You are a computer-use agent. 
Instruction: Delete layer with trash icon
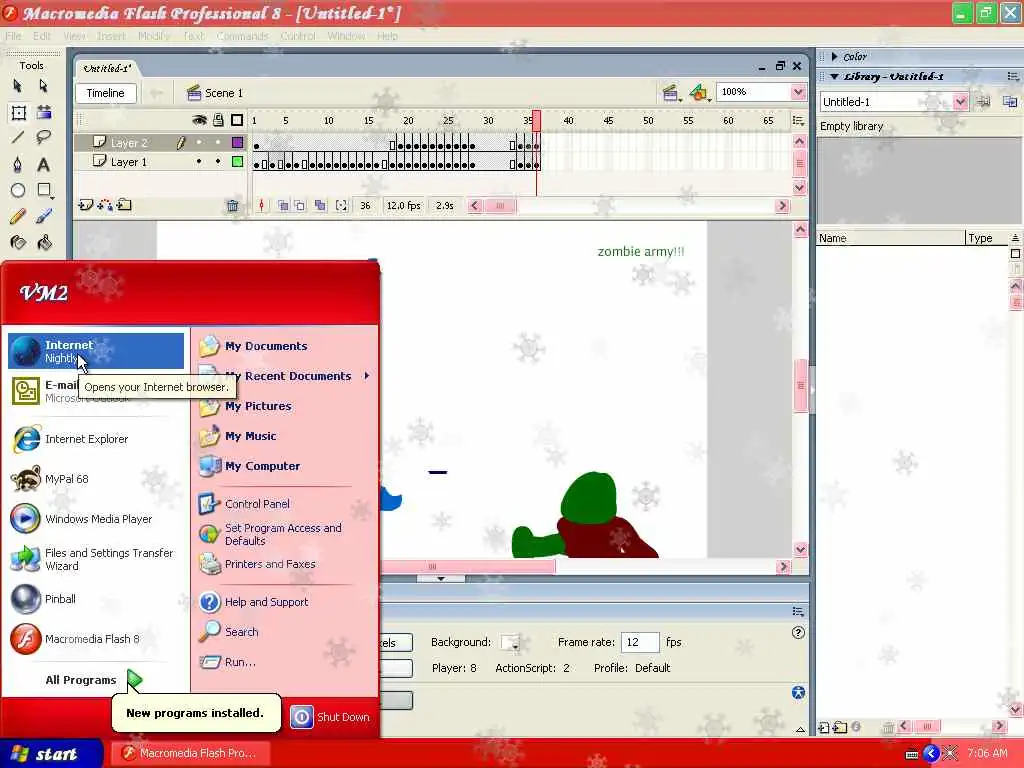(x=232, y=206)
